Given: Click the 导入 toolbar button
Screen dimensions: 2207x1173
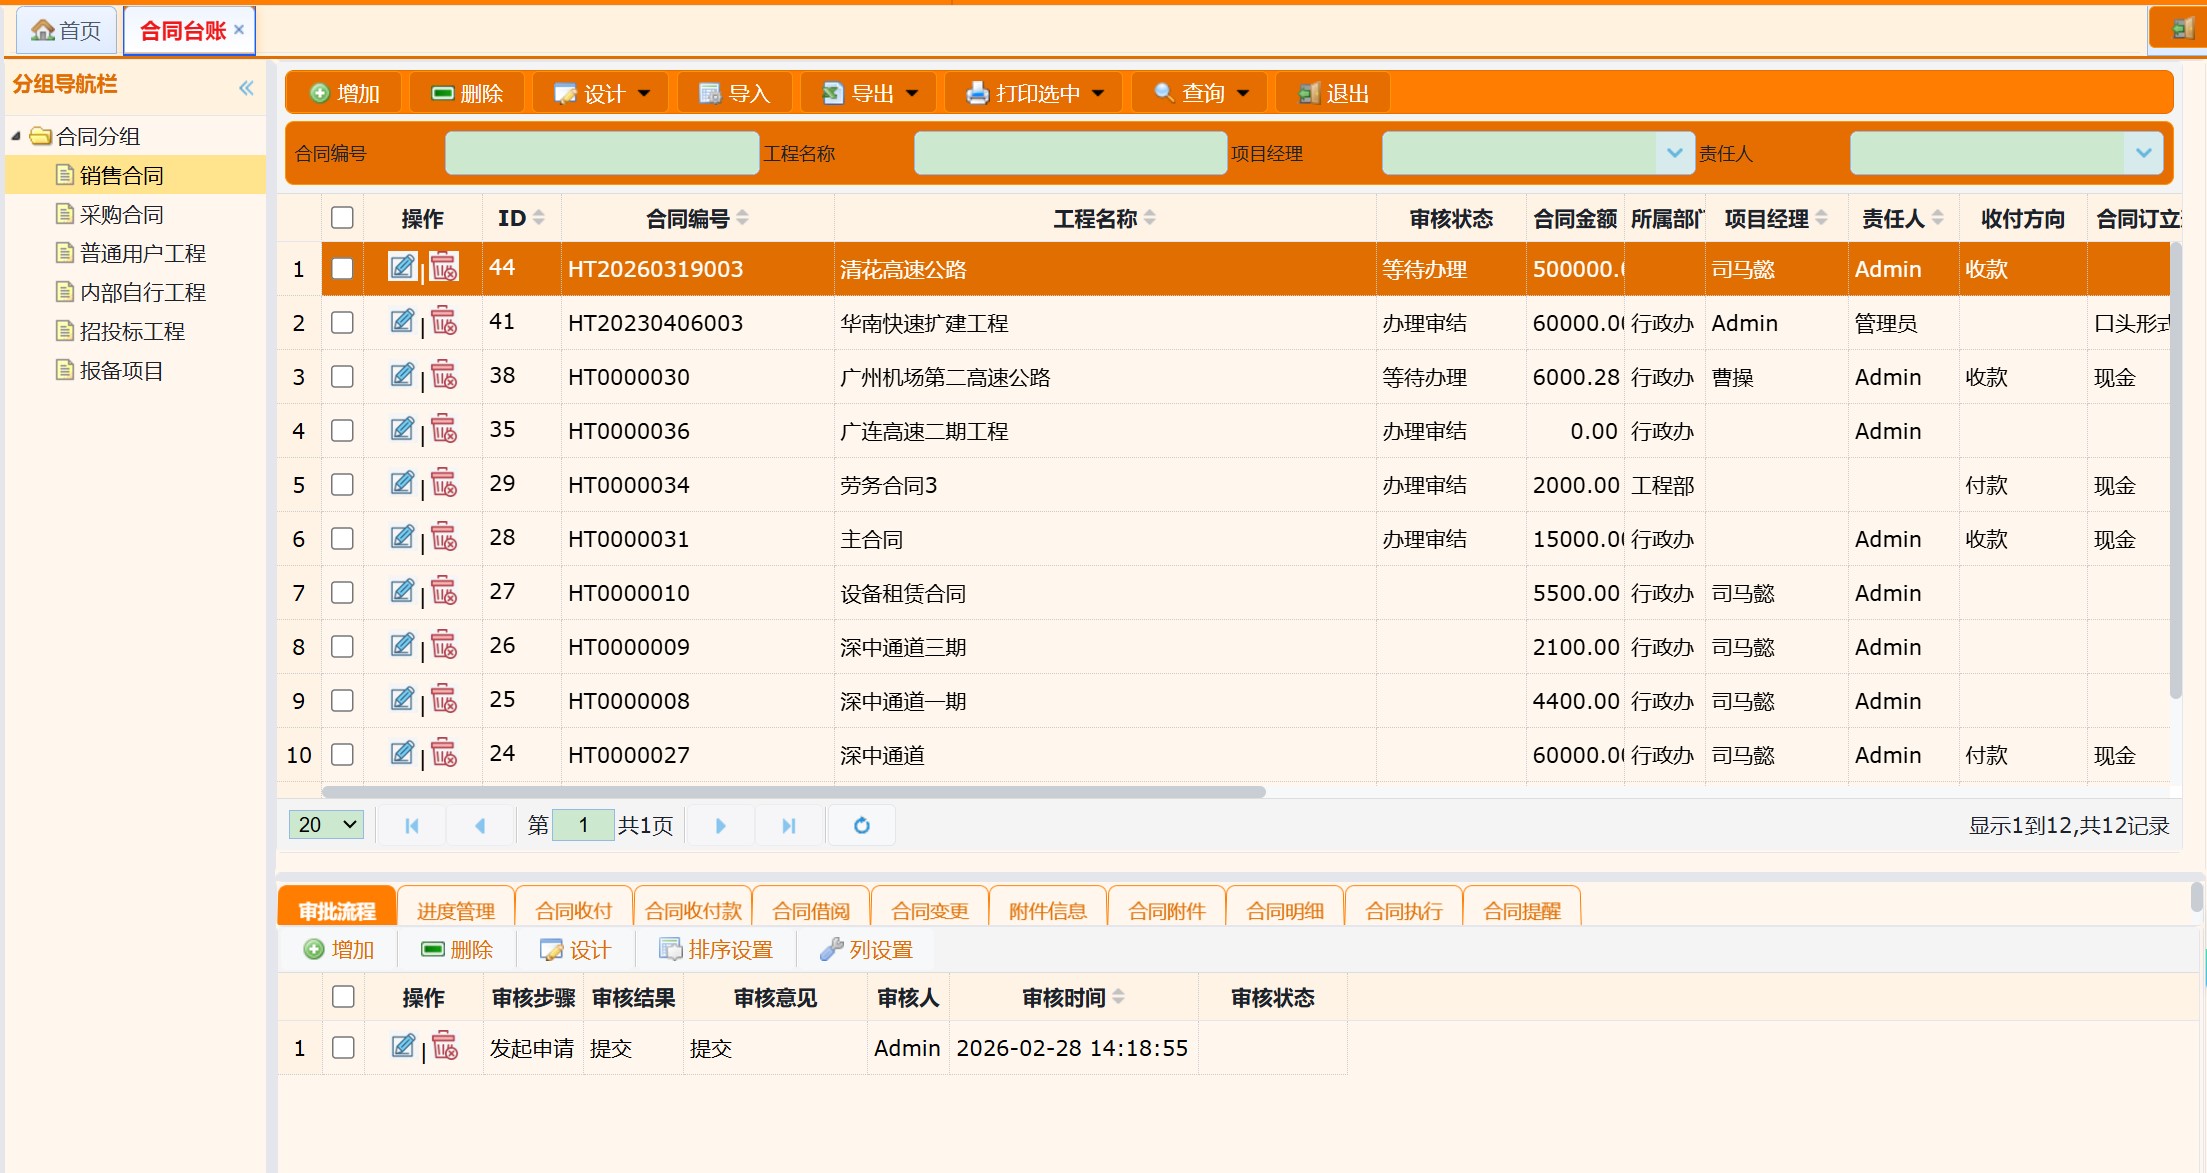Looking at the screenshot, I should pyautogui.click(x=735, y=93).
